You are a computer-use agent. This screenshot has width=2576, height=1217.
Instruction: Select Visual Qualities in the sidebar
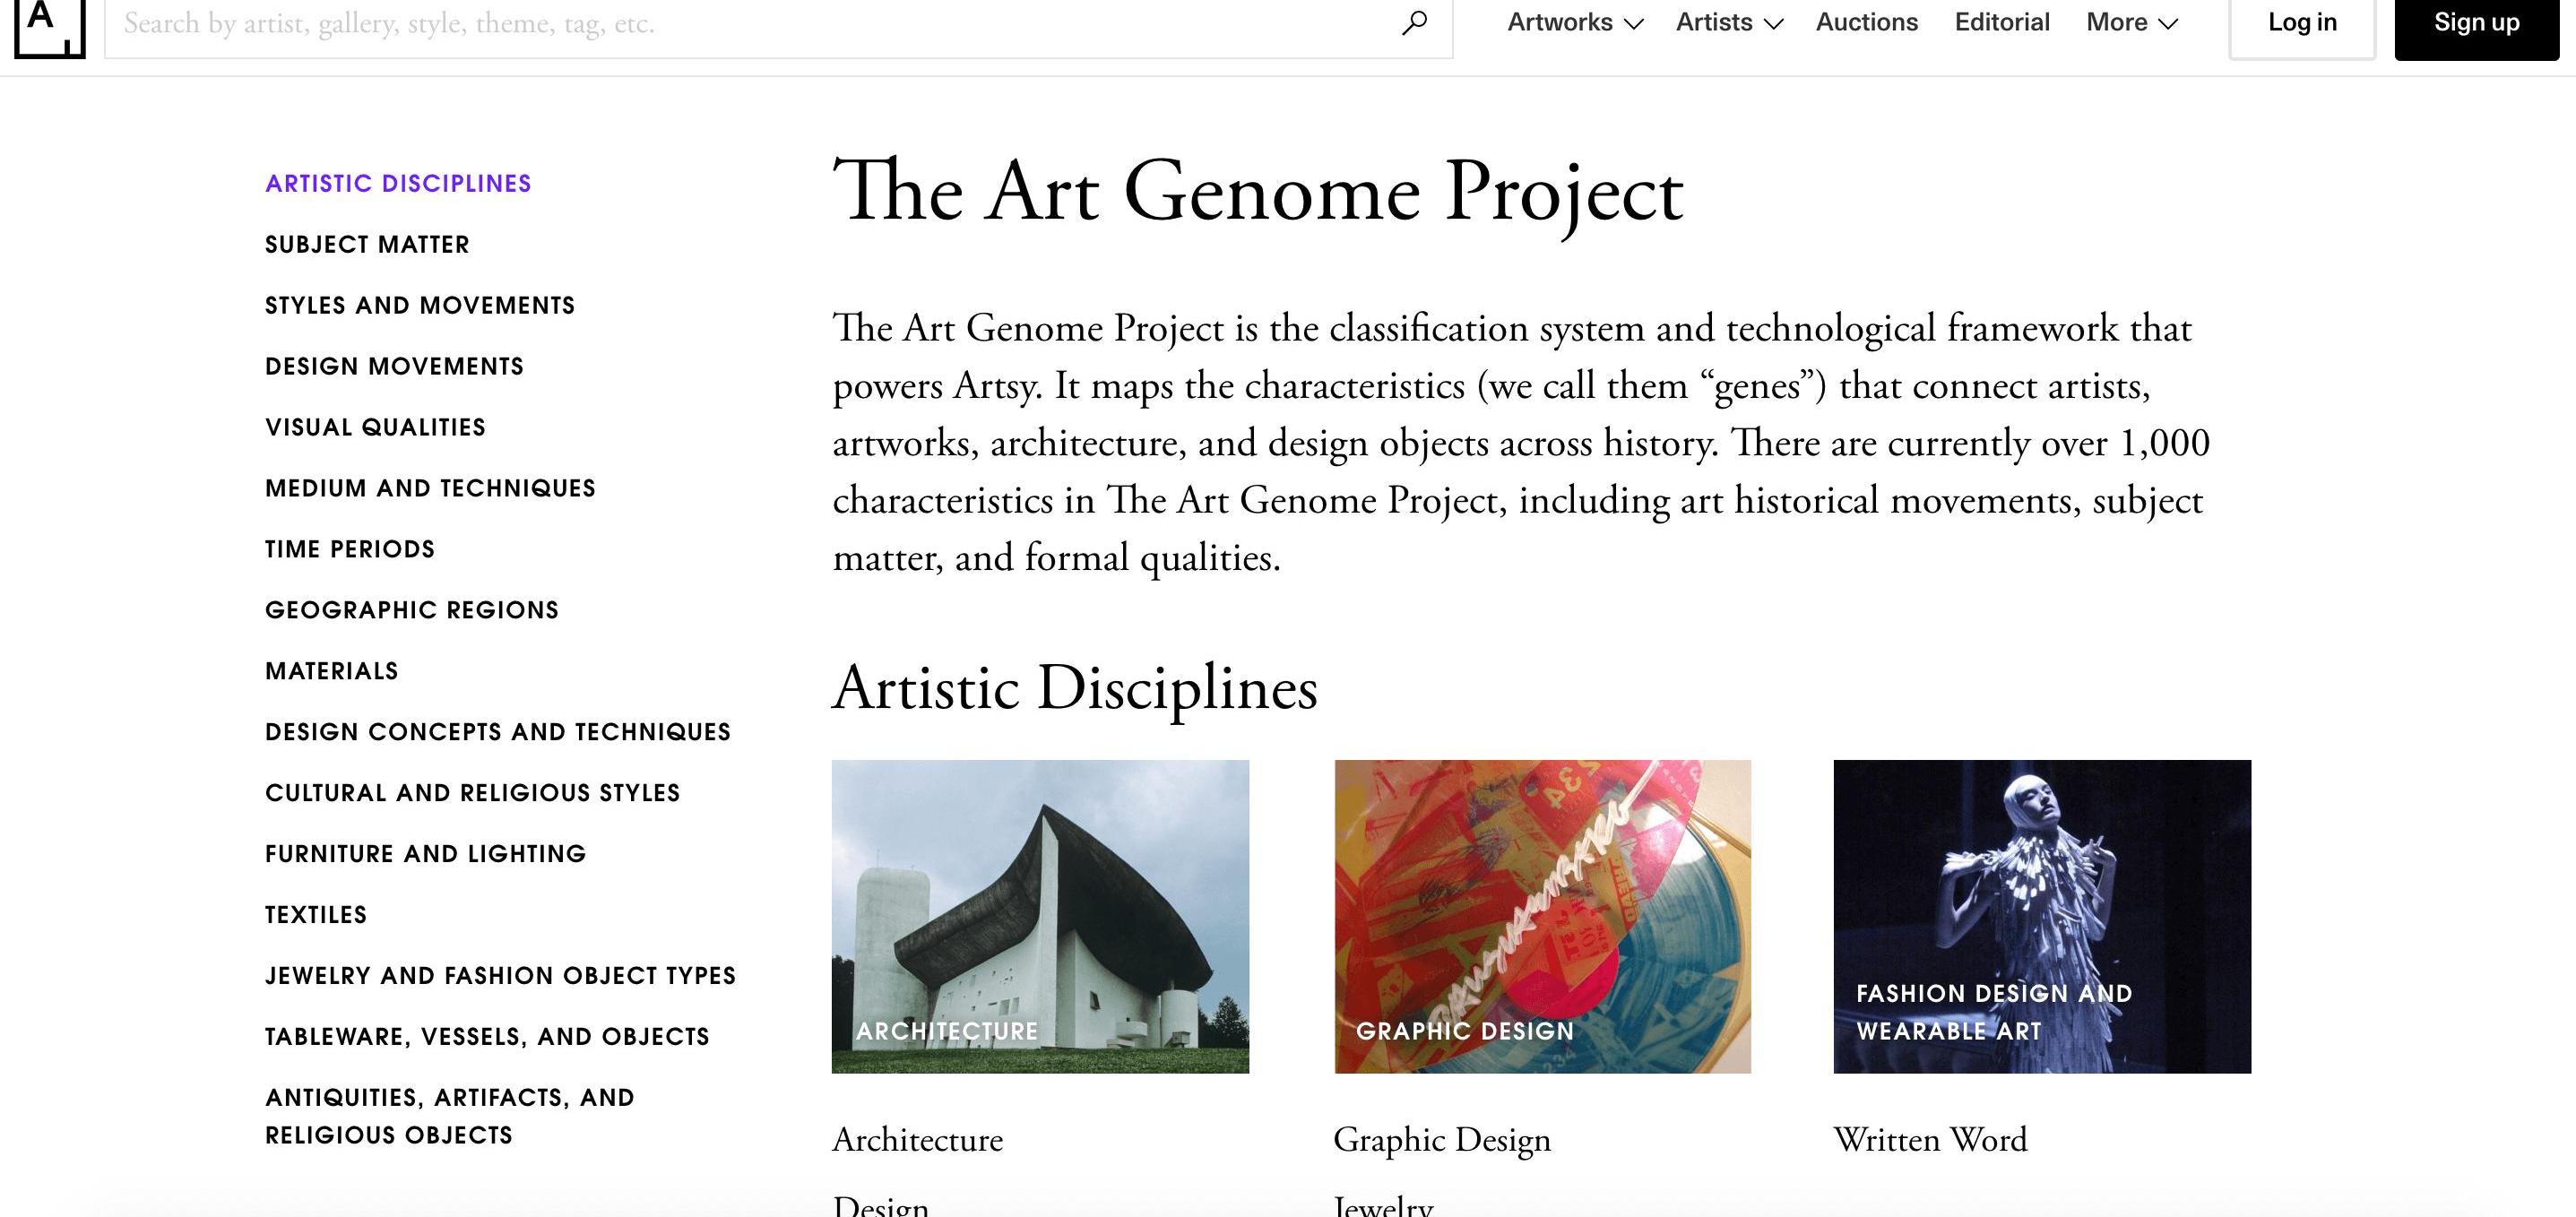(375, 428)
